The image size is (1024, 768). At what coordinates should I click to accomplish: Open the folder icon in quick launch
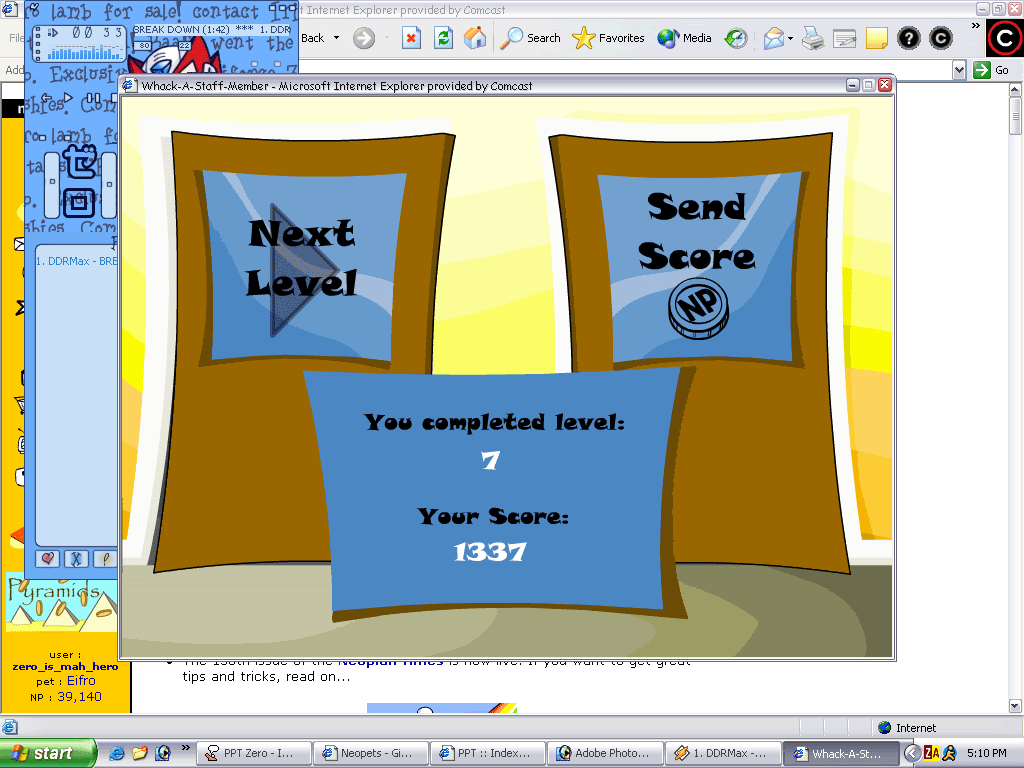point(139,753)
